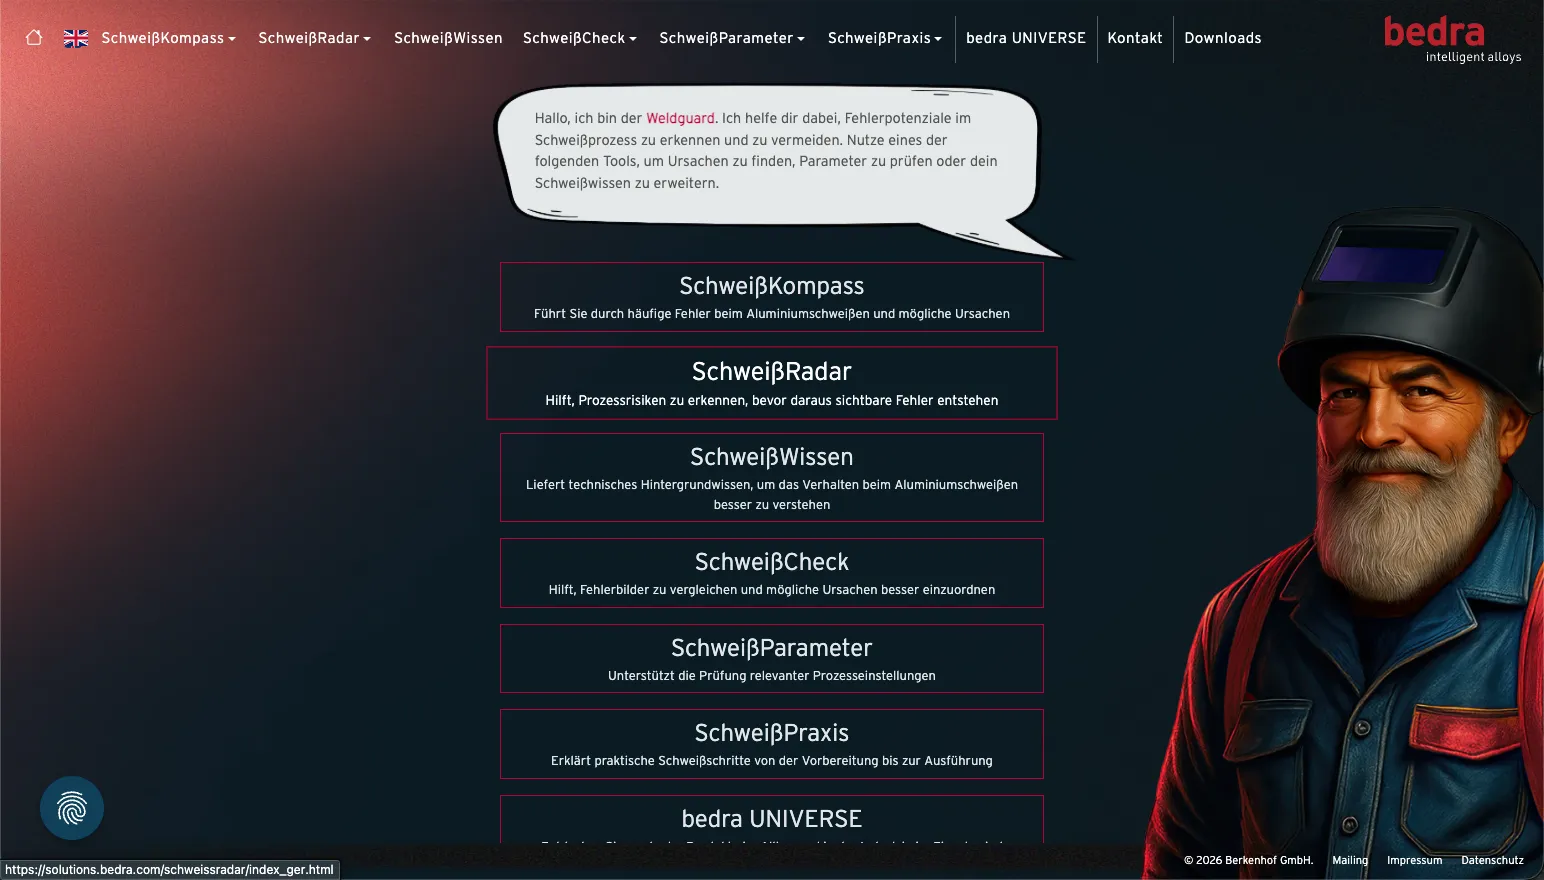Image resolution: width=1544 pixels, height=880 pixels.
Task: Expand the SchweißPraxis navbar dropdown
Action: 885,38
